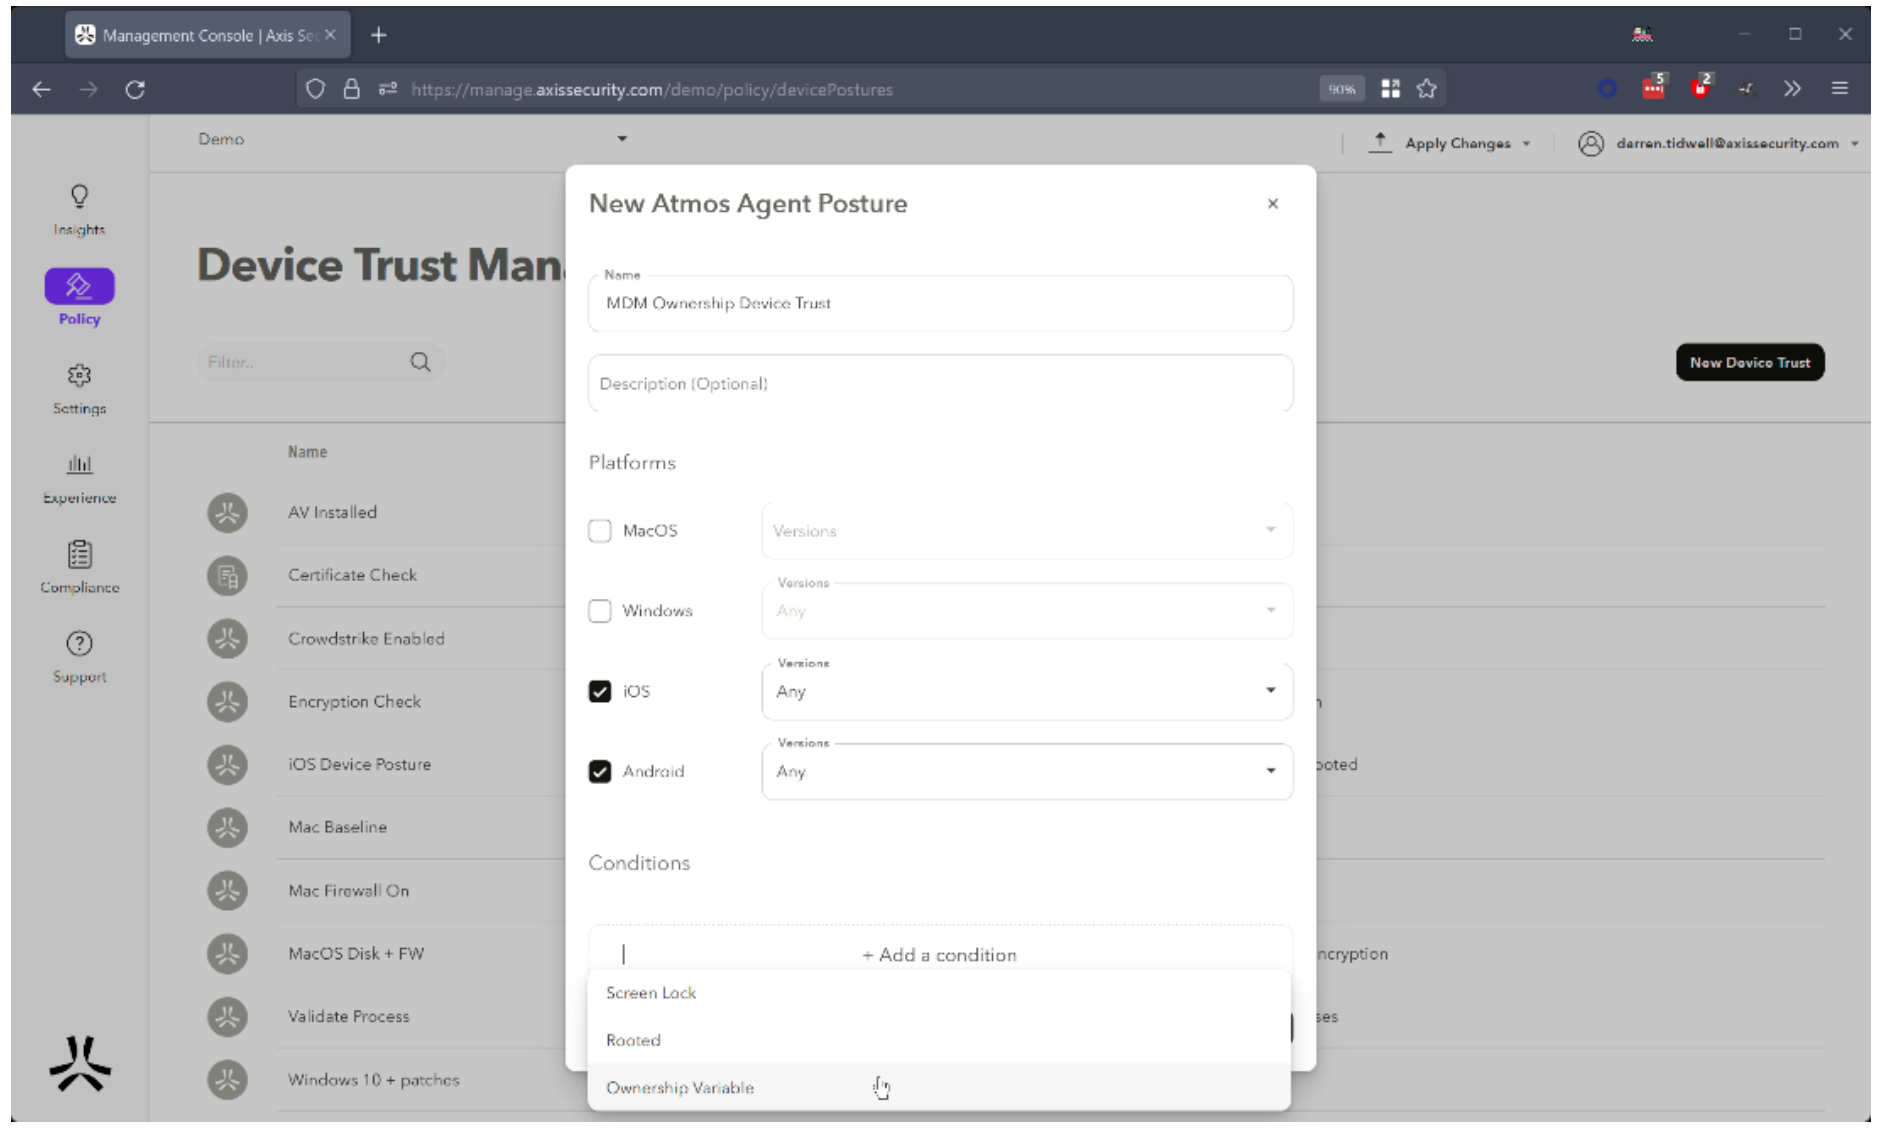Image resolution: width=1878 pixels, height=1130 pixels.
Task: Enable the Windows platform checkbox
Action: [600, 611]
